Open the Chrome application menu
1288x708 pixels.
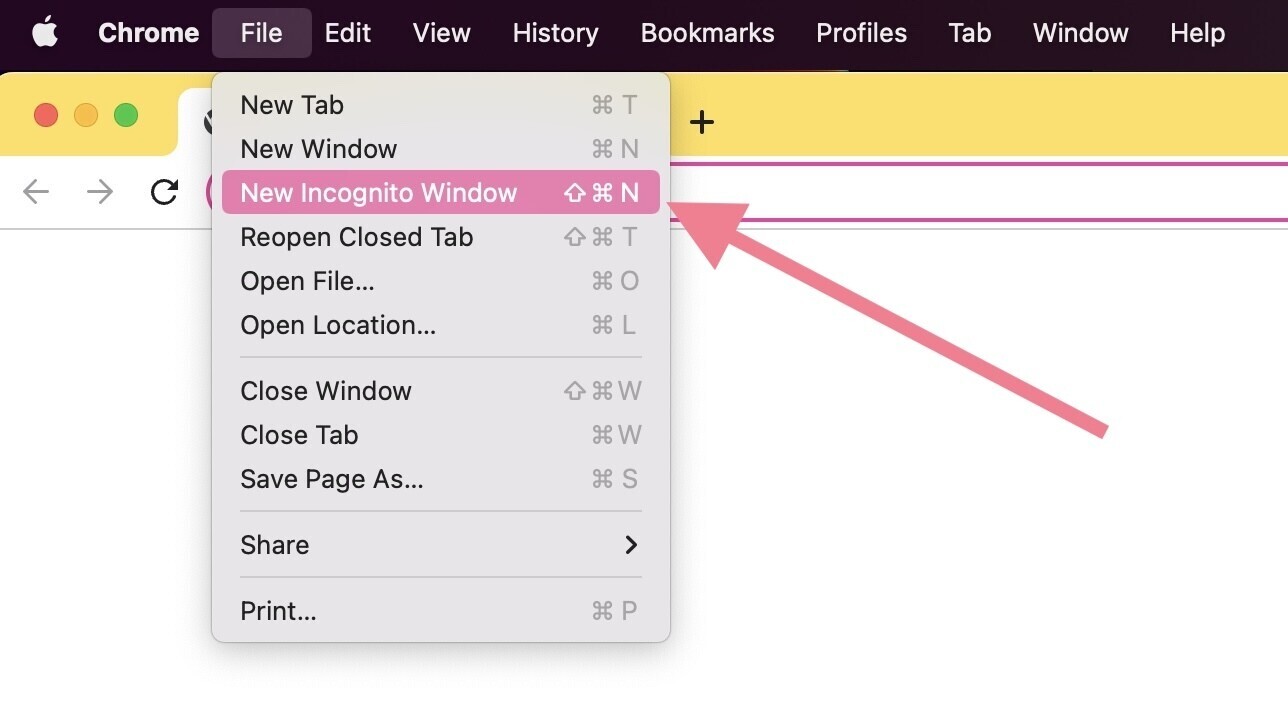[148, 32]
